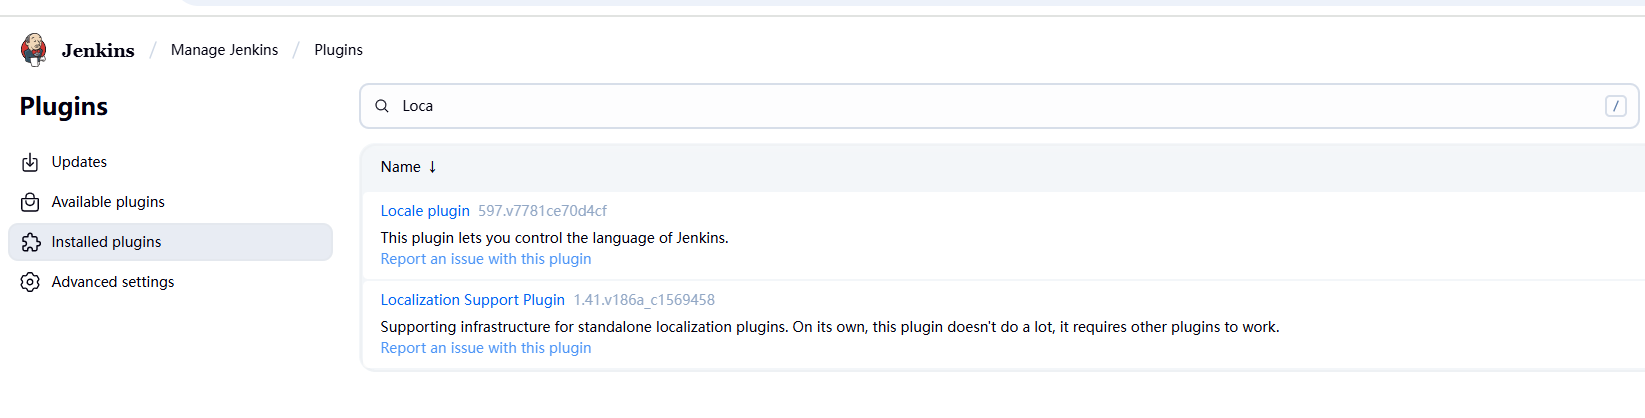The height and width of the screenshot is (418, 1645).
Task: Open the Localization Support Plugin link
Action: click(472, 300)
